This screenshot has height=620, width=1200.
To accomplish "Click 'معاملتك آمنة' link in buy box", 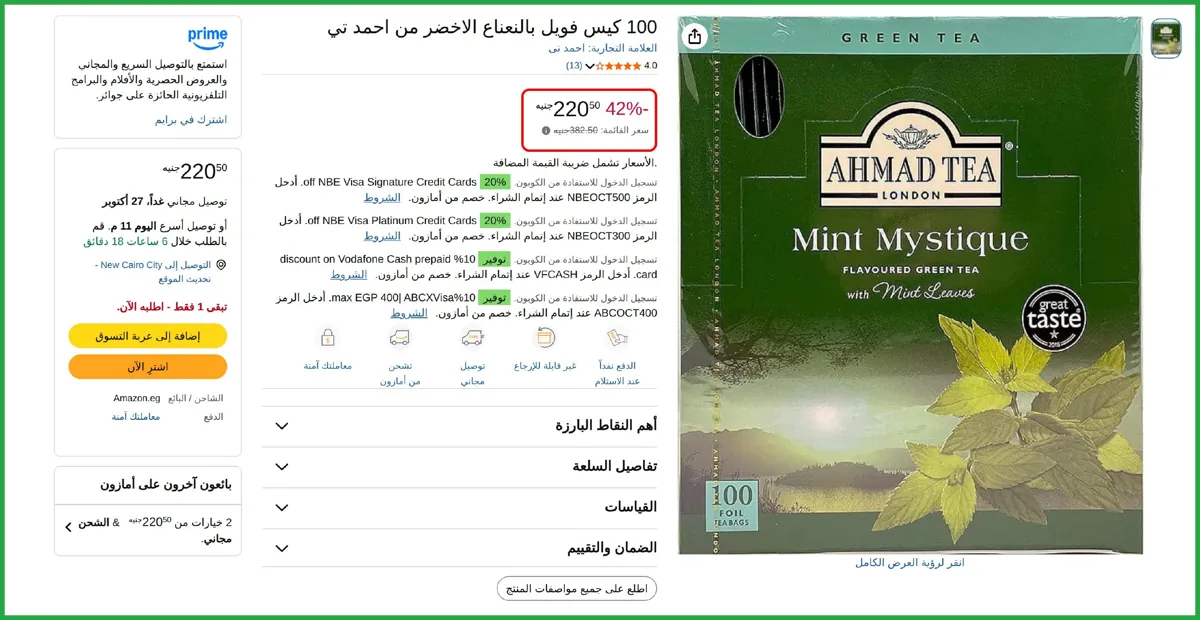I will (x=136, y=417).
